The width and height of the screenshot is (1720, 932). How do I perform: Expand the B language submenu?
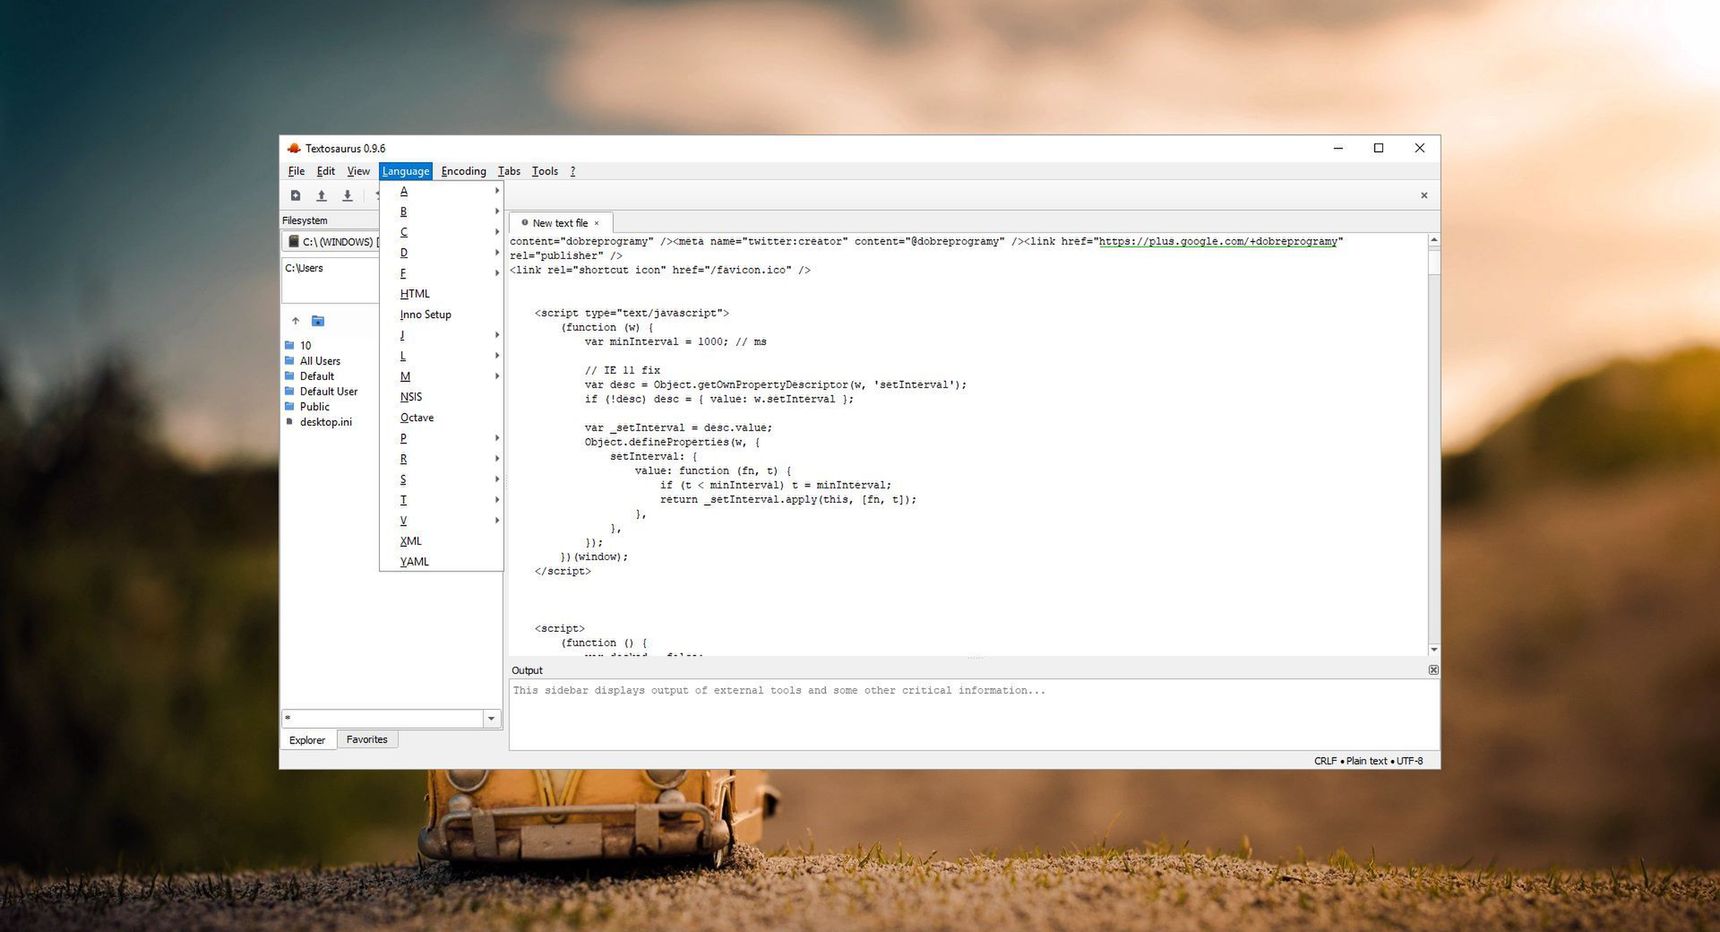(x=441, y=212)
